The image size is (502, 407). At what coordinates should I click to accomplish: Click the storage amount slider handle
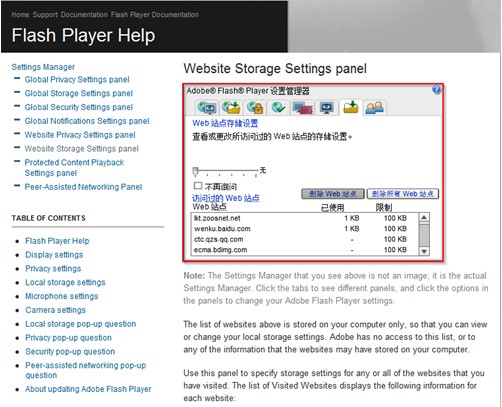point(196,171)
